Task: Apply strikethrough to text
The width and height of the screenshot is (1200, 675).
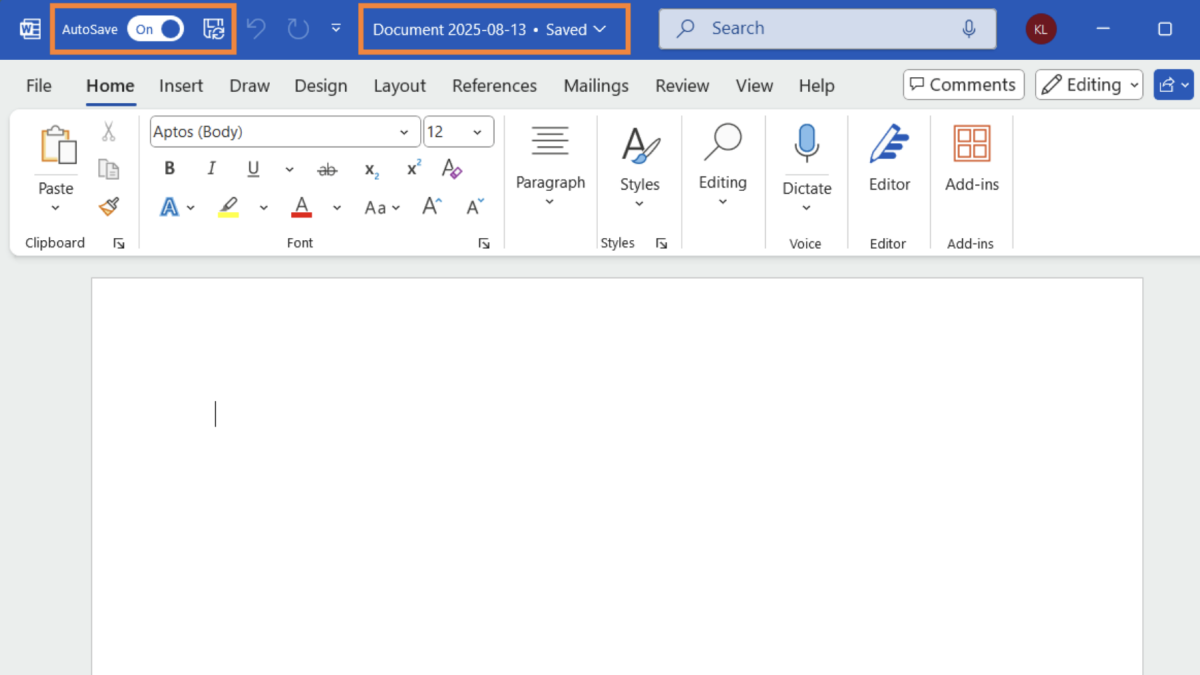Action: (x=327, y=168)
